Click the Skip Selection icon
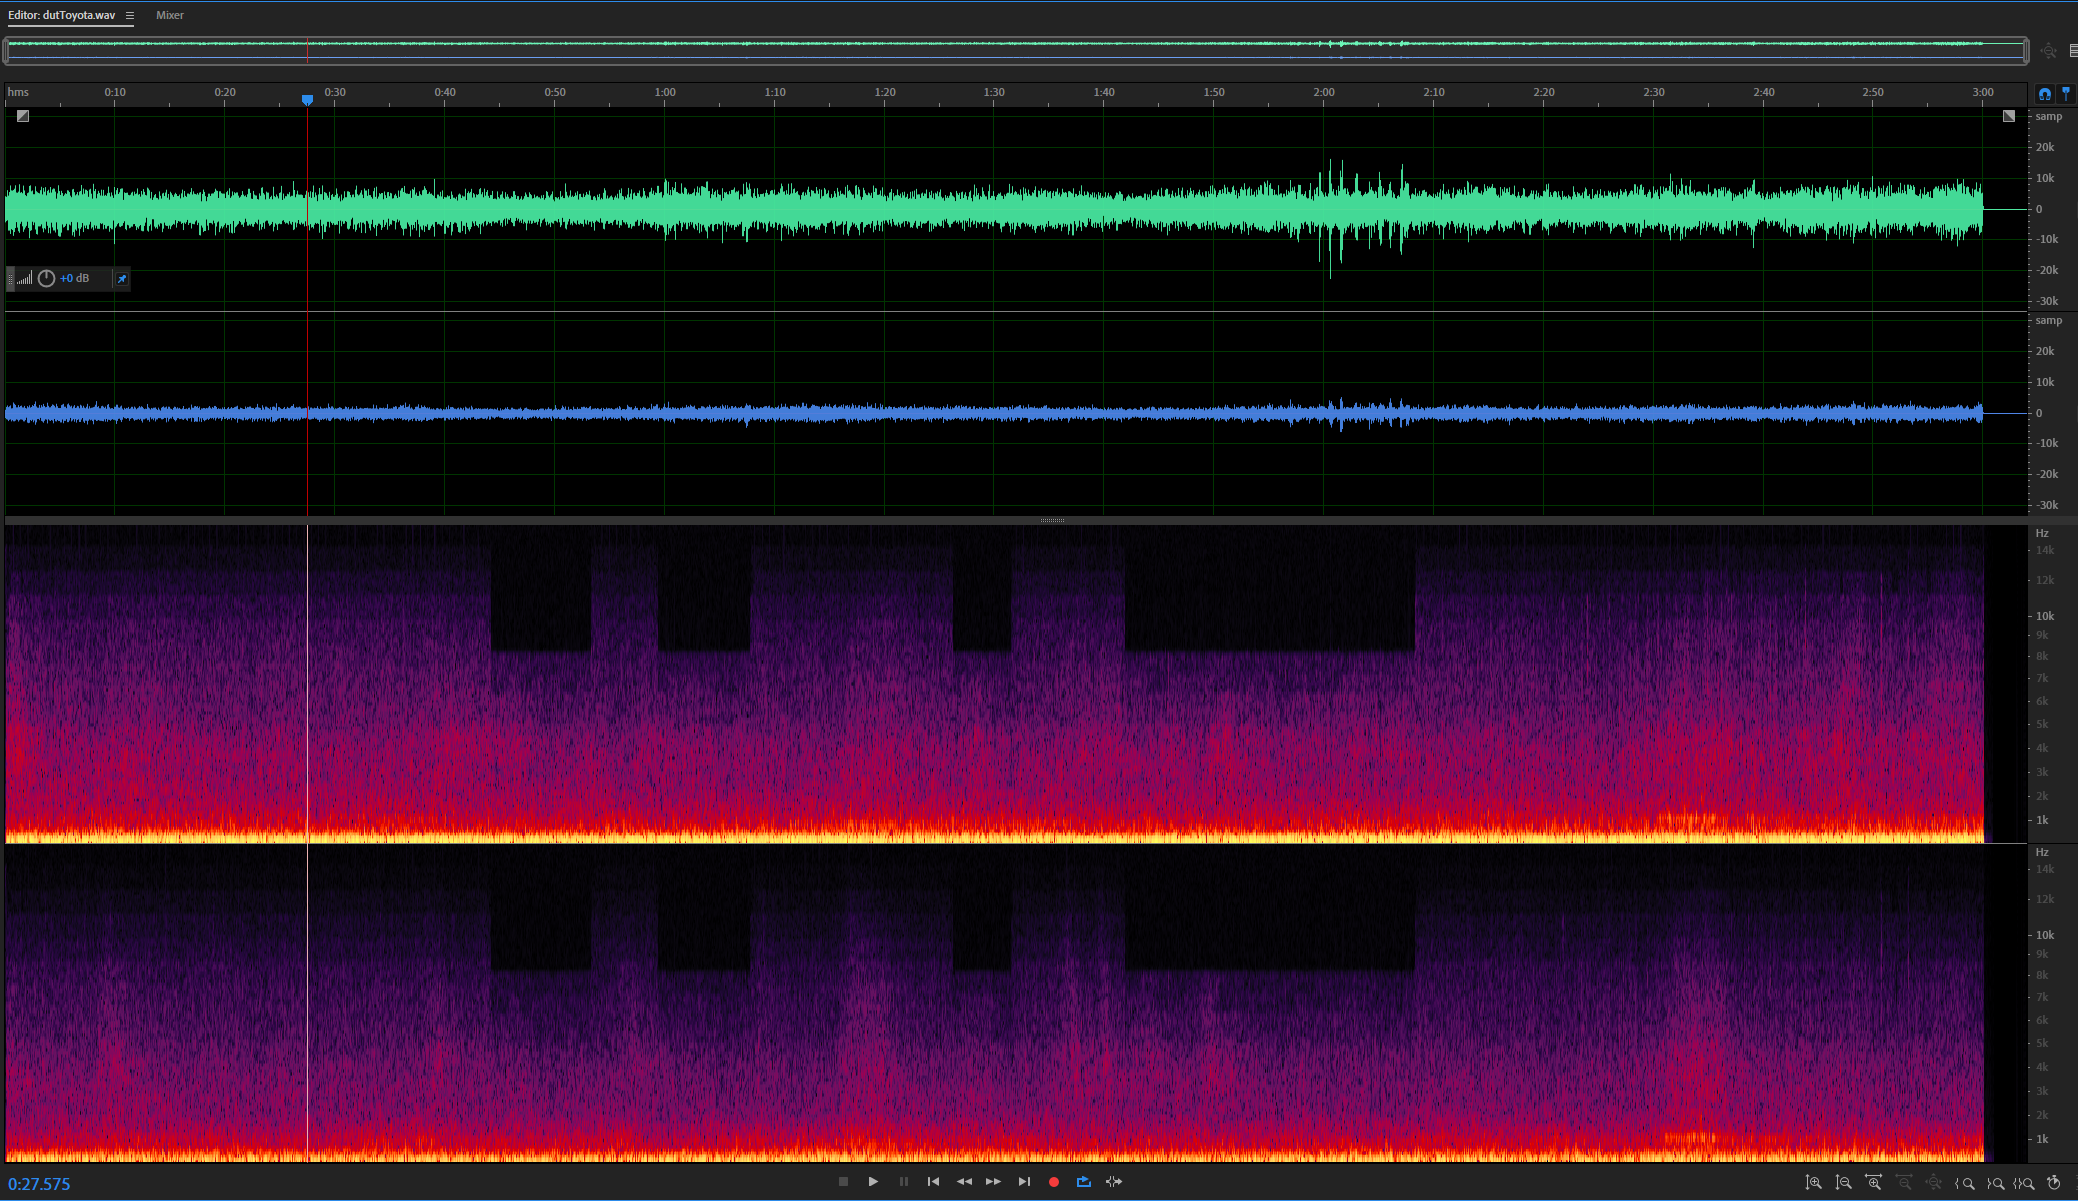Viewport: 2078px width, 1201px height. point(1113,1182)
